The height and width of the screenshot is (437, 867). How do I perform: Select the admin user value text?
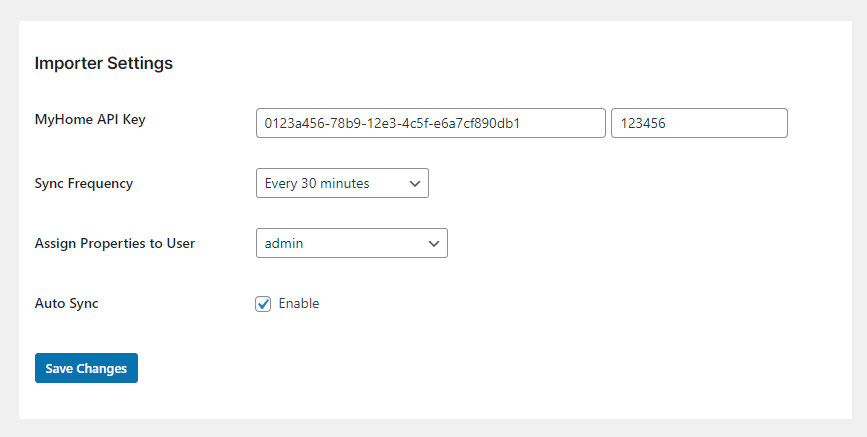pos(284,243)
